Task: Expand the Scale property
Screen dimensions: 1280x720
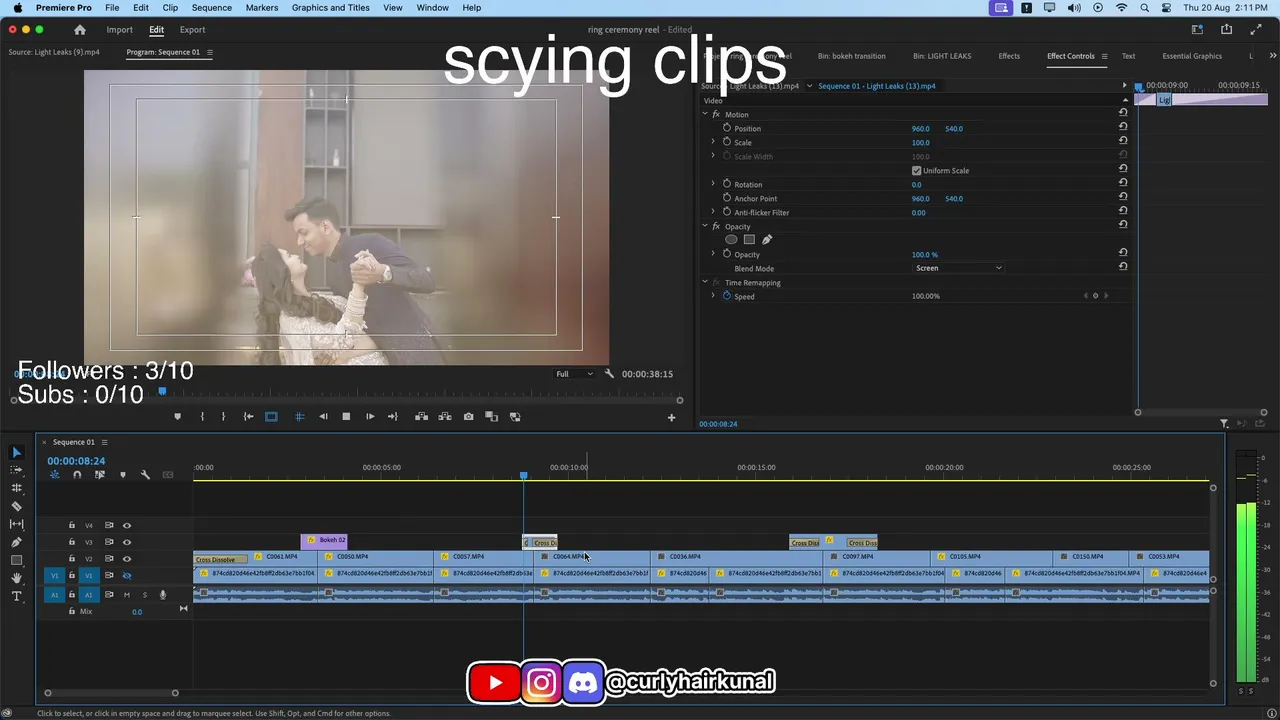Action: coord(713,142)
